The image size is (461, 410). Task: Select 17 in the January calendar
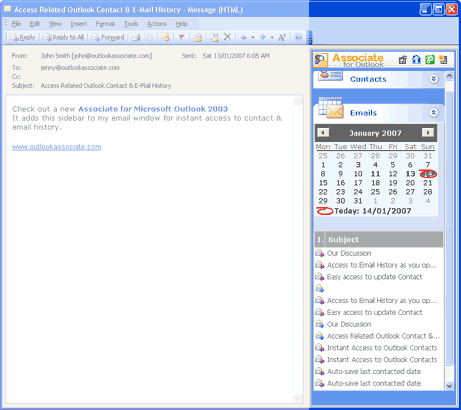(x=358, y=183)
